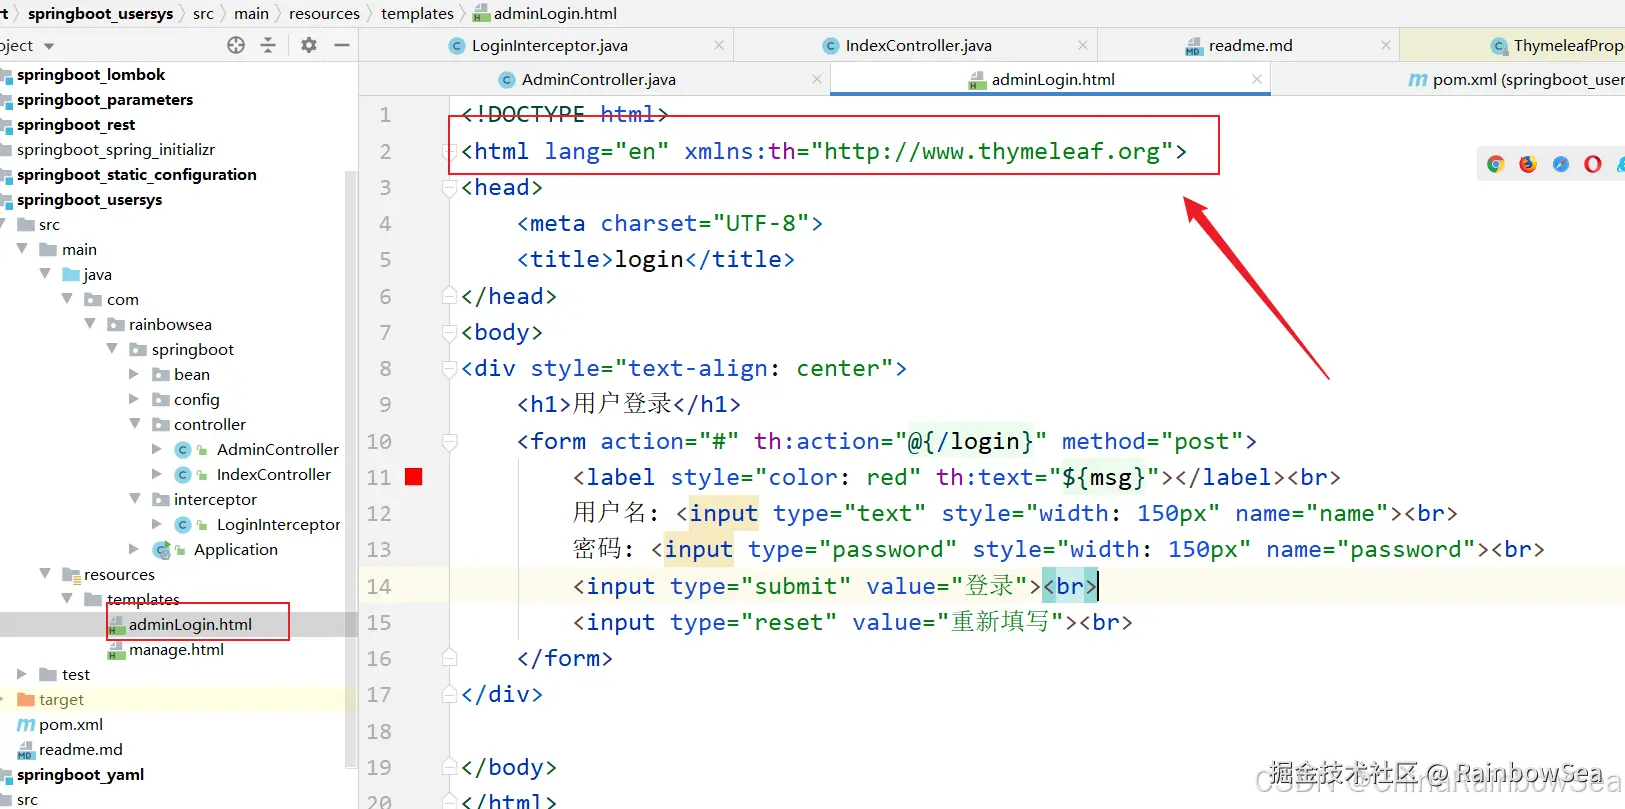Click line number 14 in gutter
This screenshot has width=1625, height=809.
click(379, 586)
